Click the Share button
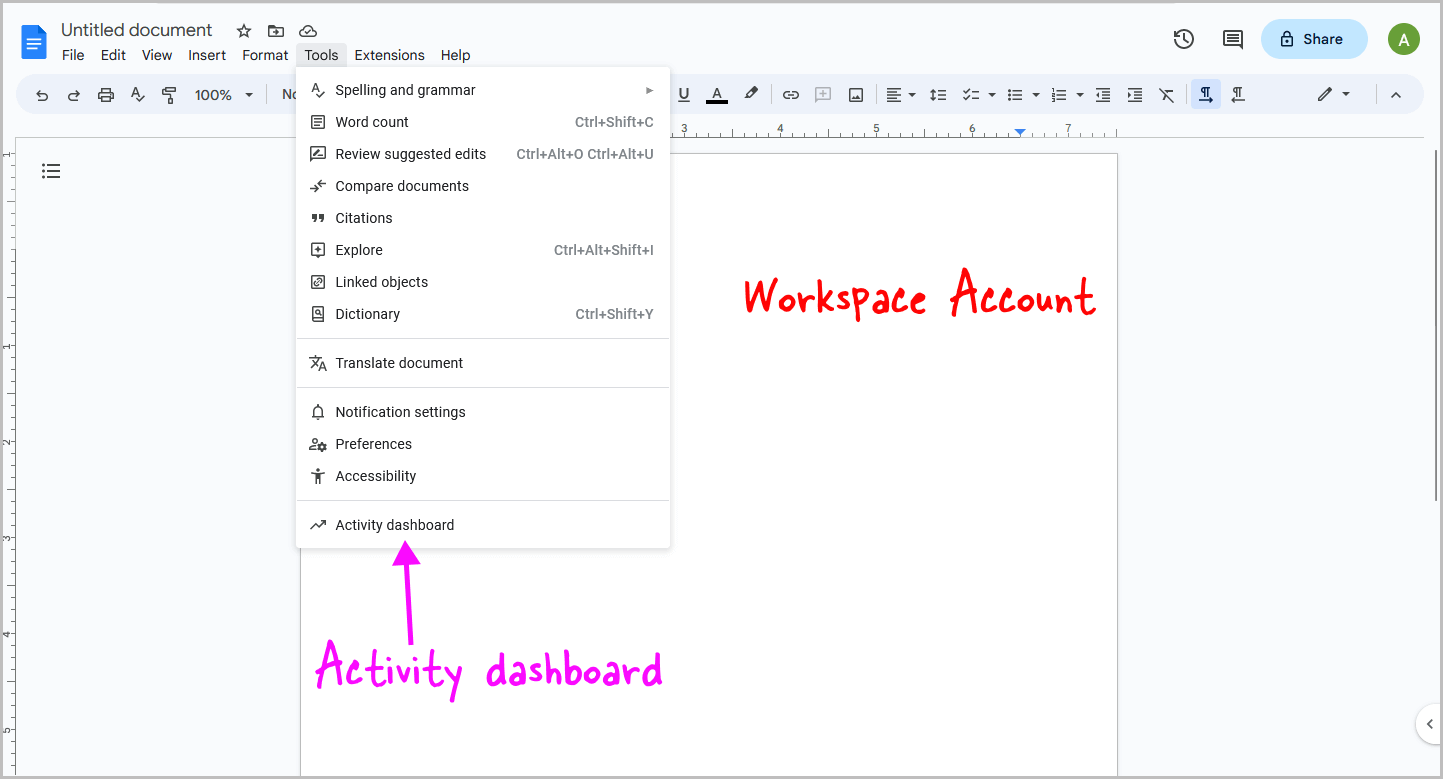 click(x=1313, y=39)
